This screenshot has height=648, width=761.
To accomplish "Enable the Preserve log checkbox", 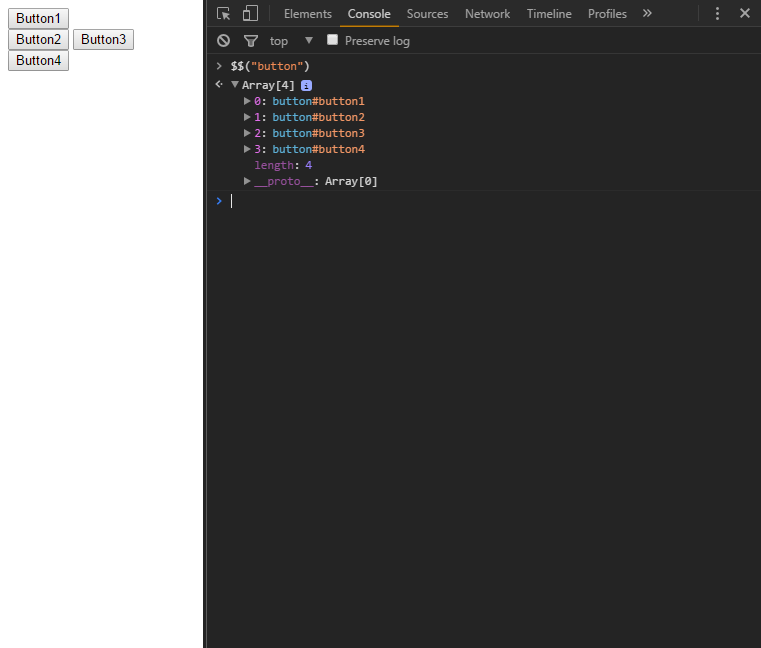I will (332, 40).
